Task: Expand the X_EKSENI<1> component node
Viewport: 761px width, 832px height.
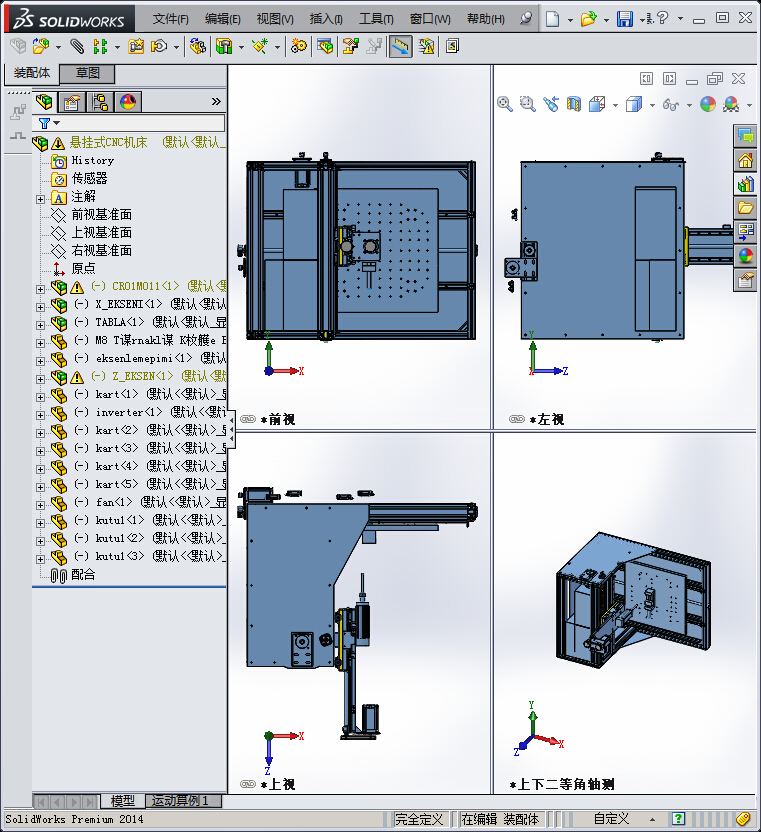Action: (x=40, y=307)
